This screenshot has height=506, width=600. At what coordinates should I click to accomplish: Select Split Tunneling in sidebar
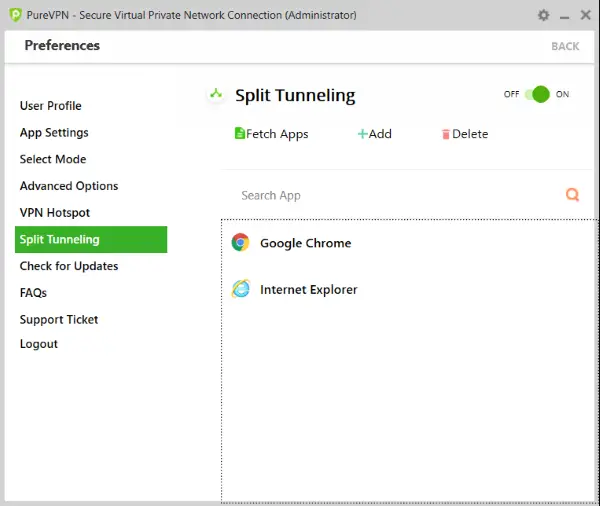91,240
